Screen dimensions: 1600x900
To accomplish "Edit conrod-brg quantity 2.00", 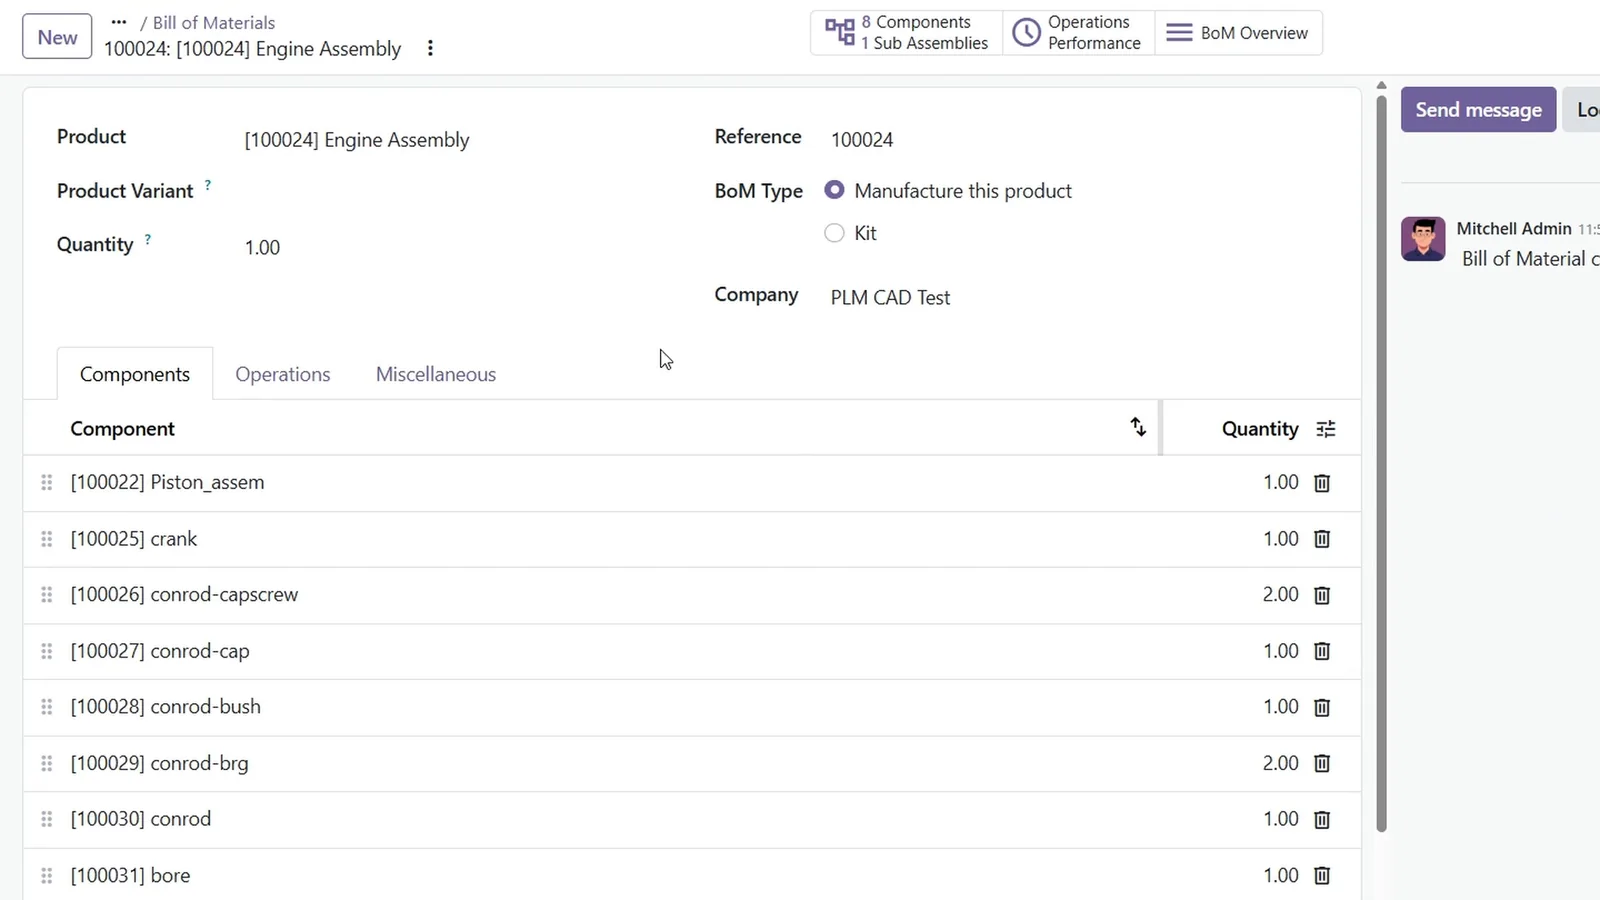I will coord(1280,763).
